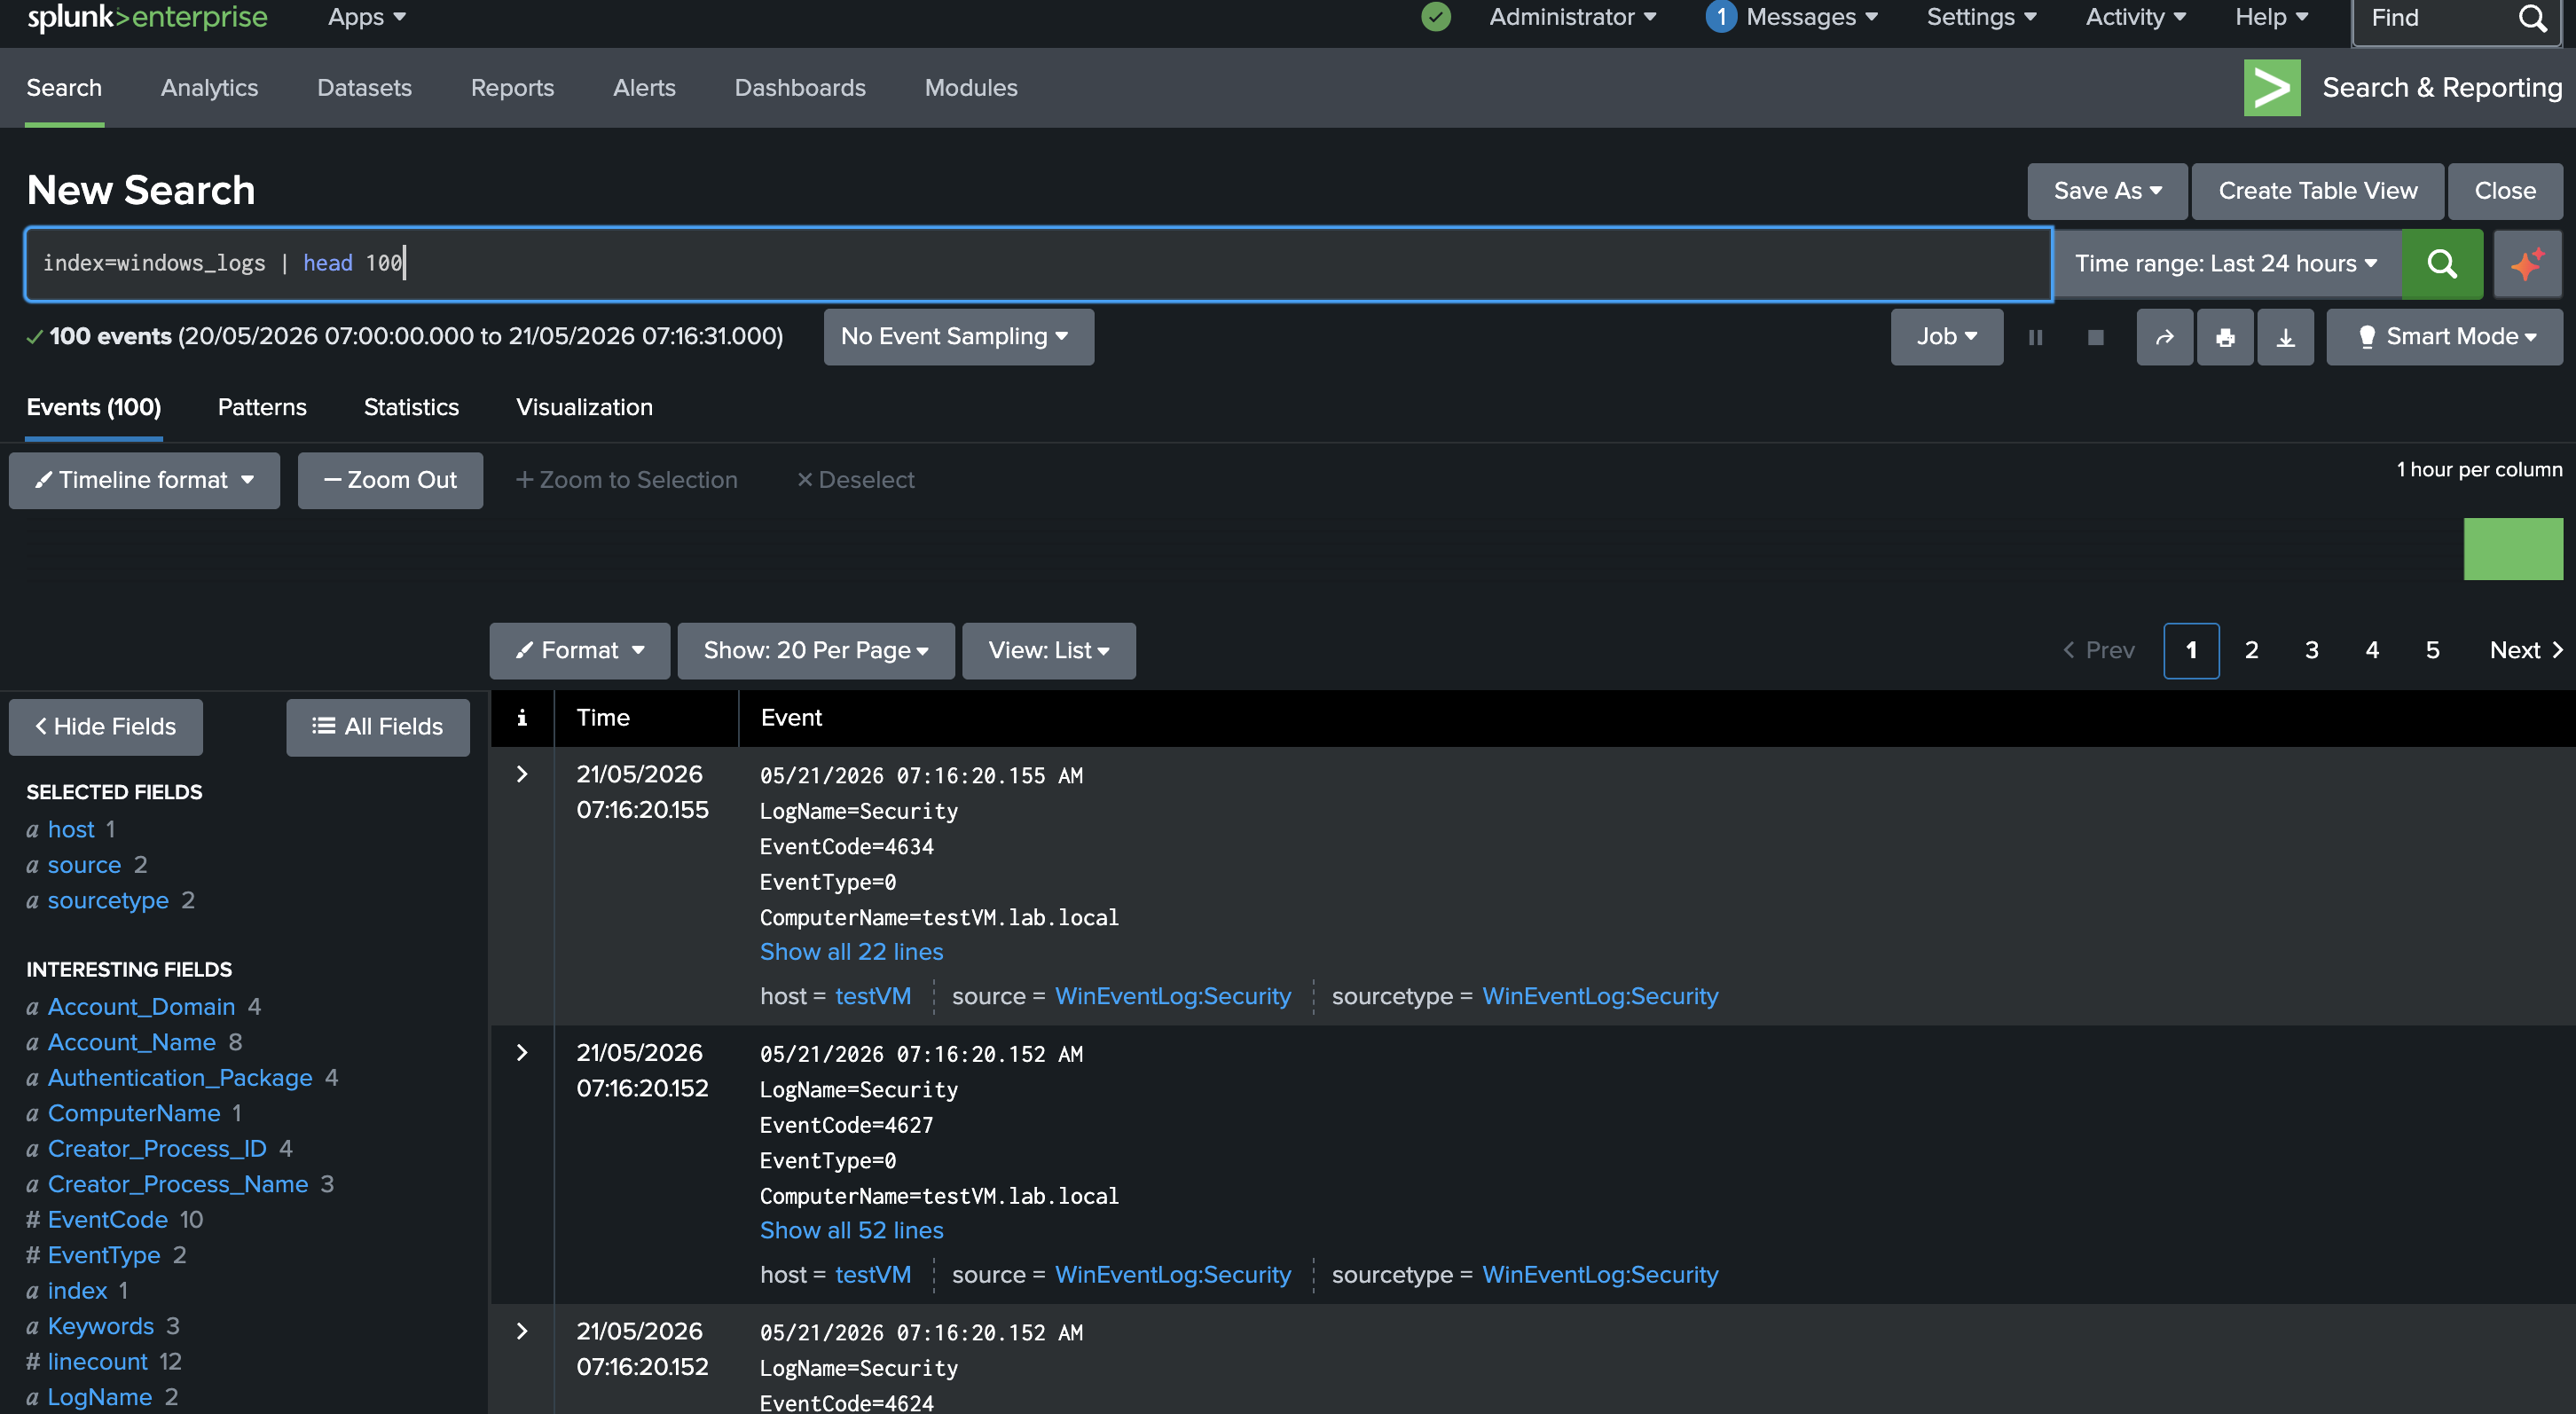Image resolution: width=2576 pixels, height=1414 pixels.
Task: Go to the Alerts nav tab
Action: 644,88
